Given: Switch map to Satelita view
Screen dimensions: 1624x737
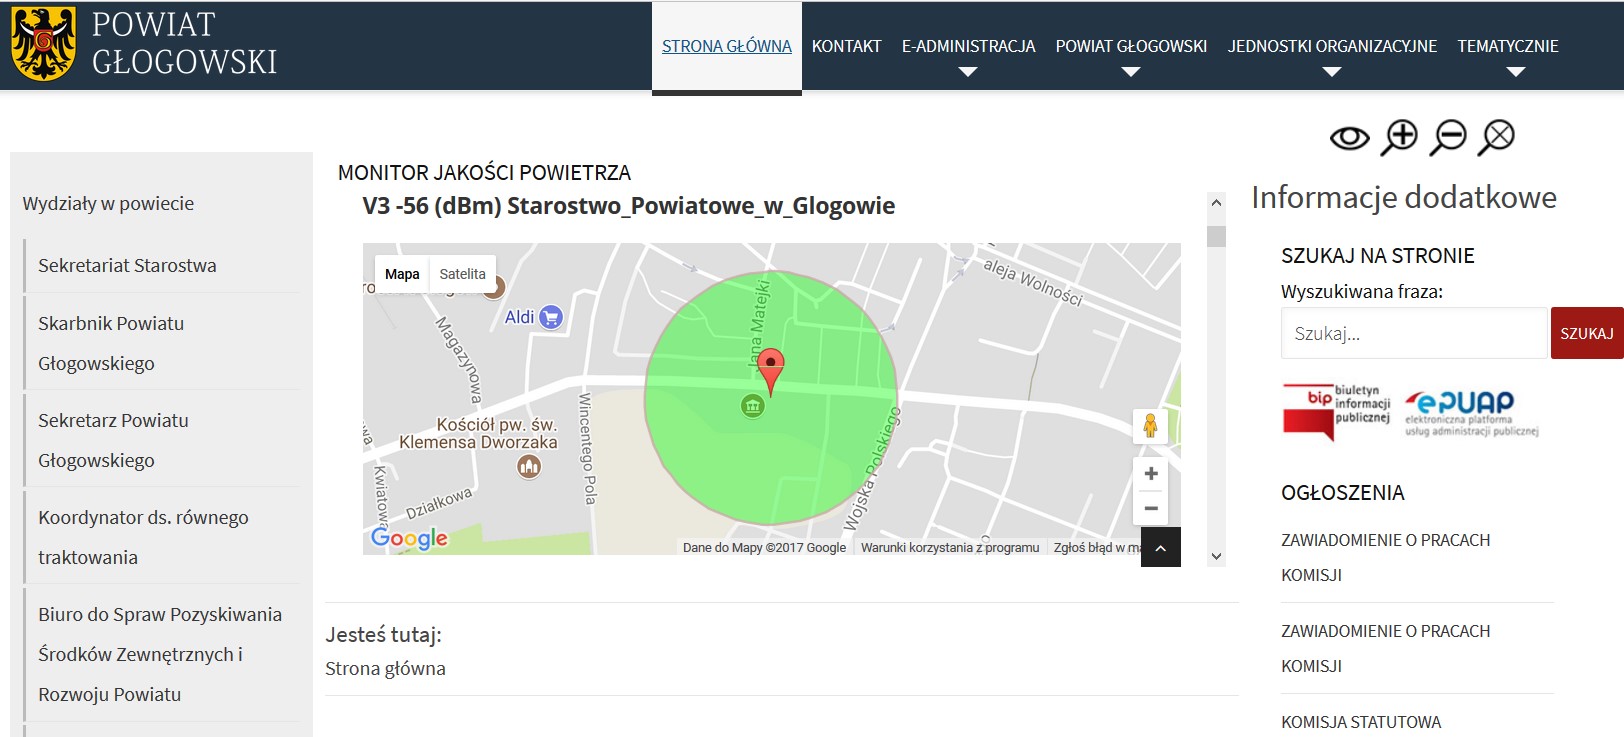Looking at the screenshot, I should pyautogui.click(x=462, y=274).
